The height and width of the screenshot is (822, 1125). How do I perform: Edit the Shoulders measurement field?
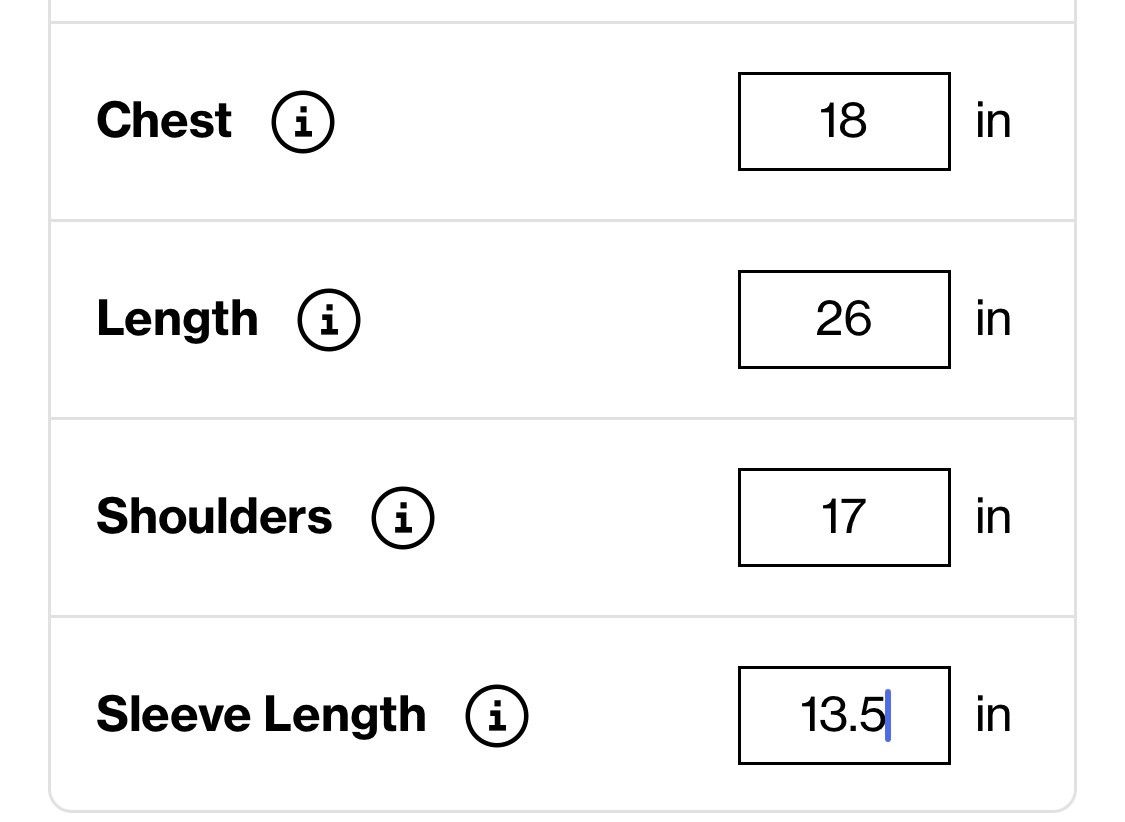844,518
